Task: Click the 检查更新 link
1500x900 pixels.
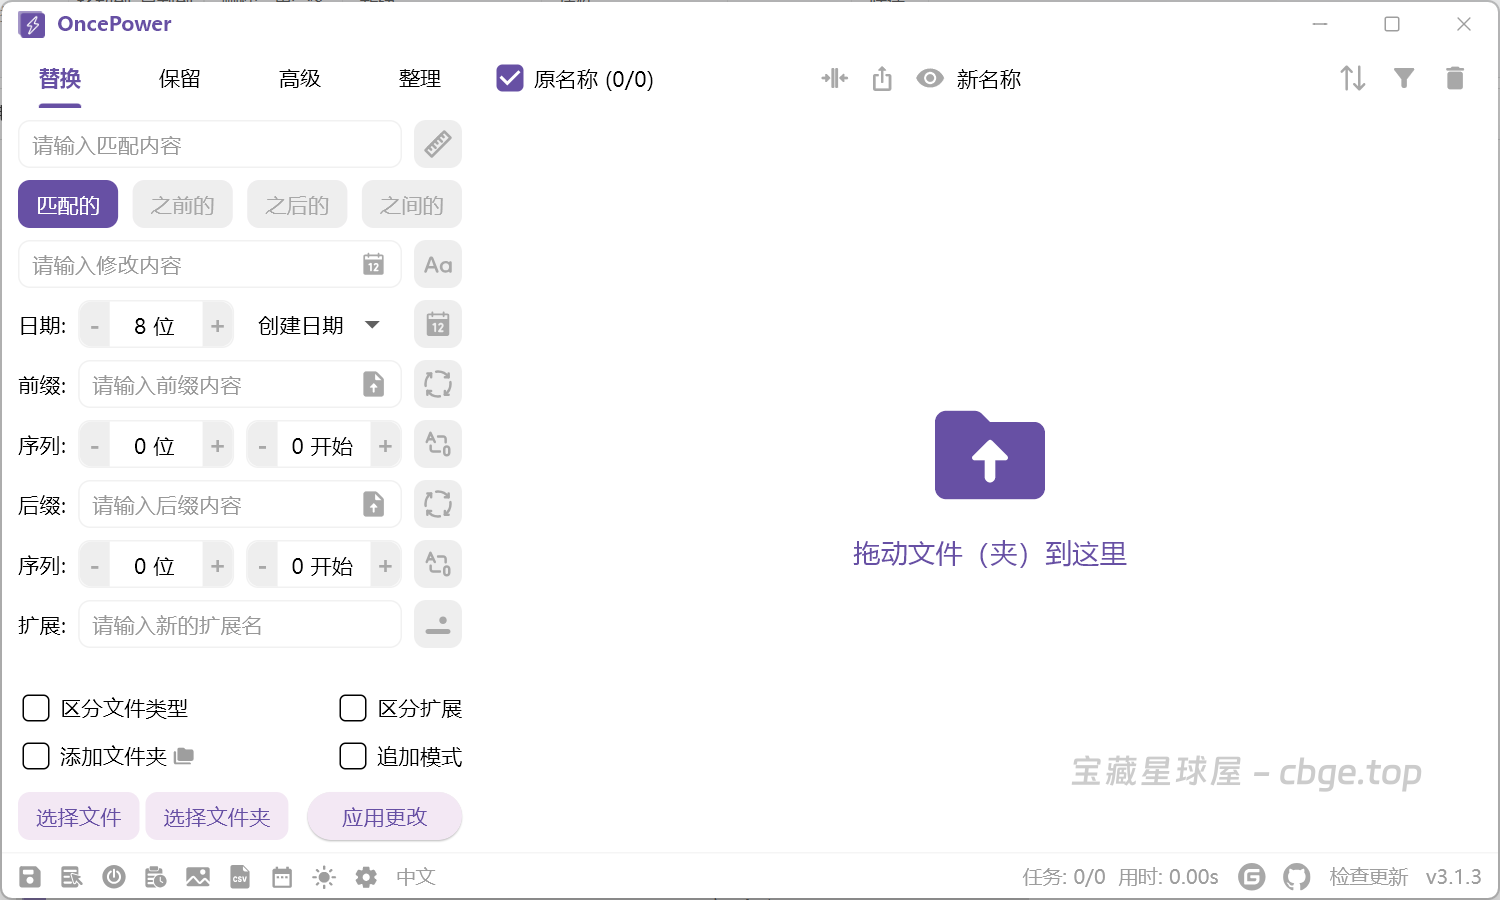Action: tap(1368, 877)
